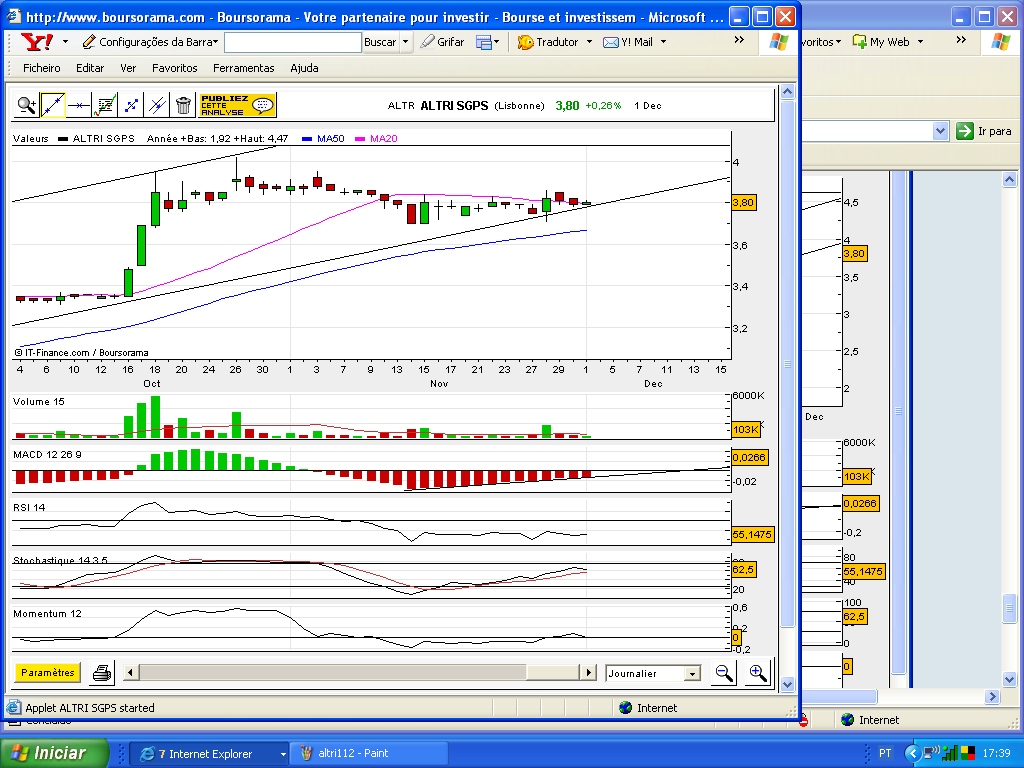Image resolution: width=1024 pixels, height=768 pixels.
Task: Open the chart indicators tool
Action: (104, 105)
